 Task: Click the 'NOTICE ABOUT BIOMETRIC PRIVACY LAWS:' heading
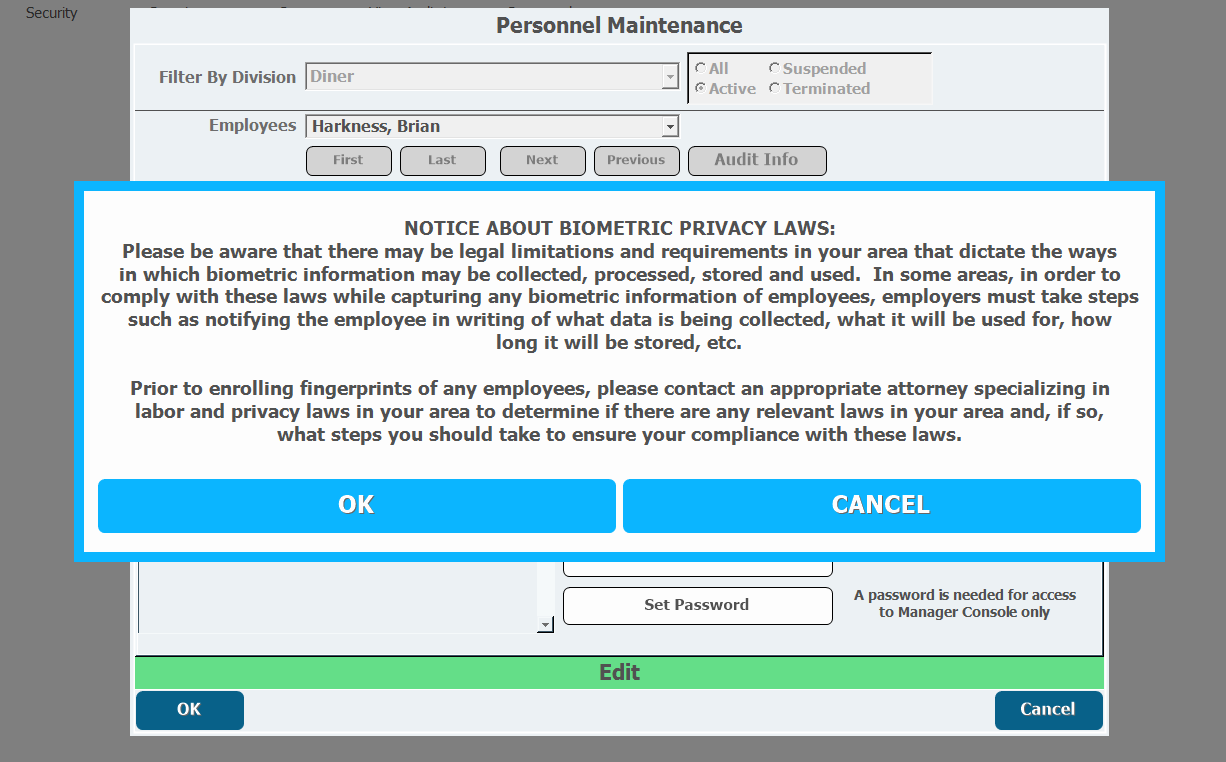coord(619,229)
